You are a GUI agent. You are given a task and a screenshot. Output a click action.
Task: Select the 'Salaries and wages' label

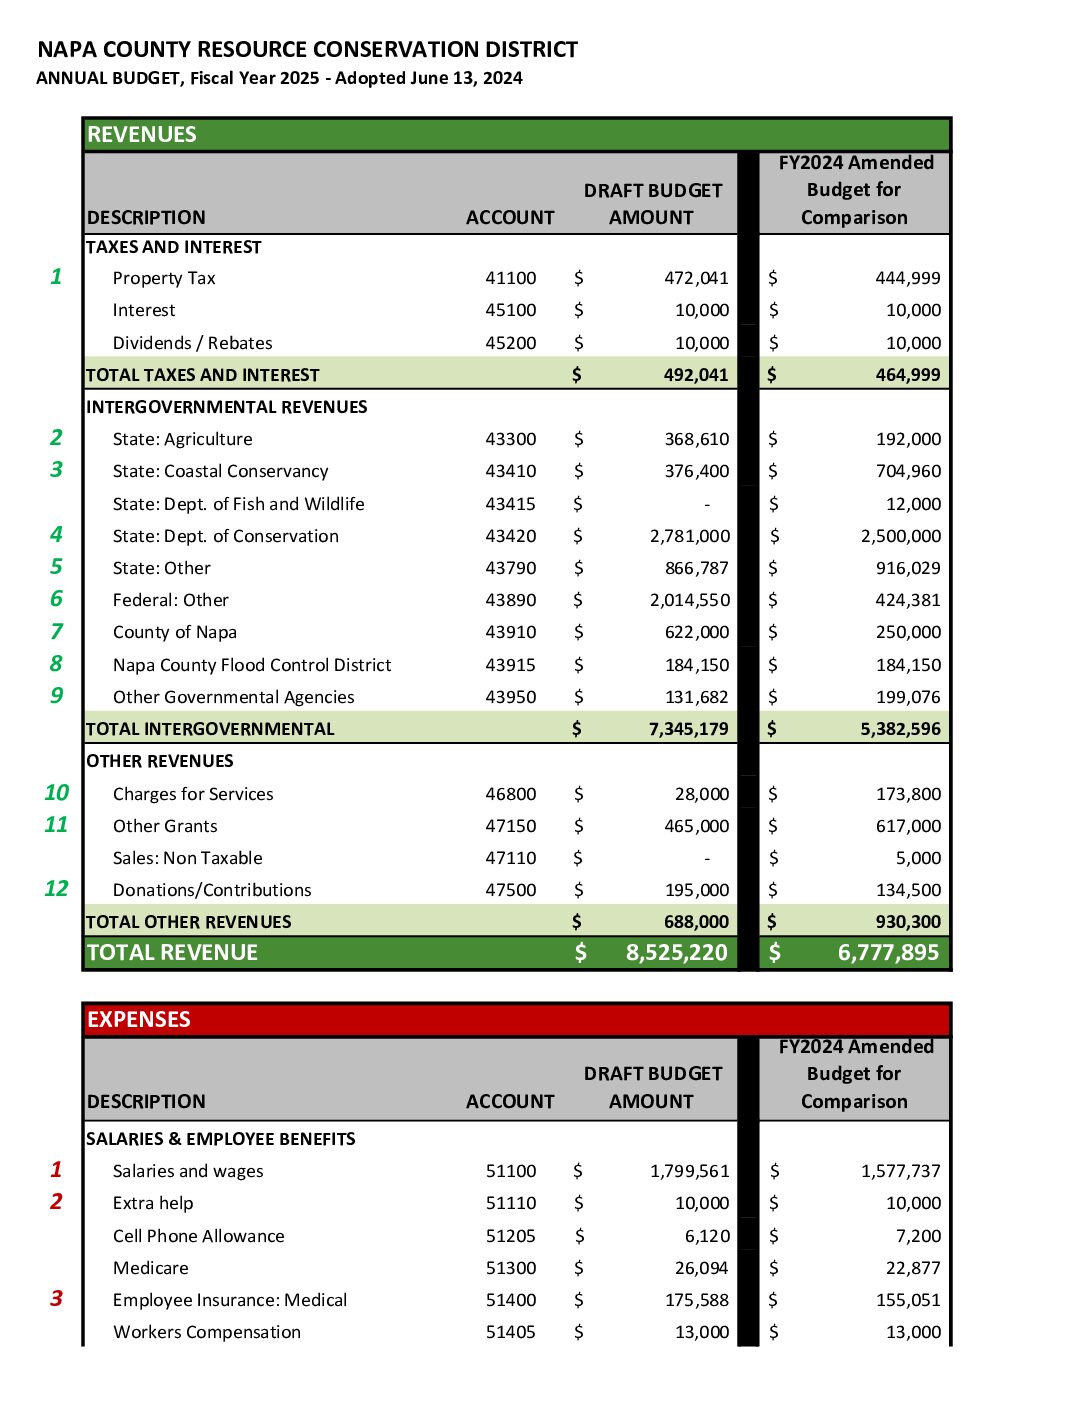(188, 1171)
